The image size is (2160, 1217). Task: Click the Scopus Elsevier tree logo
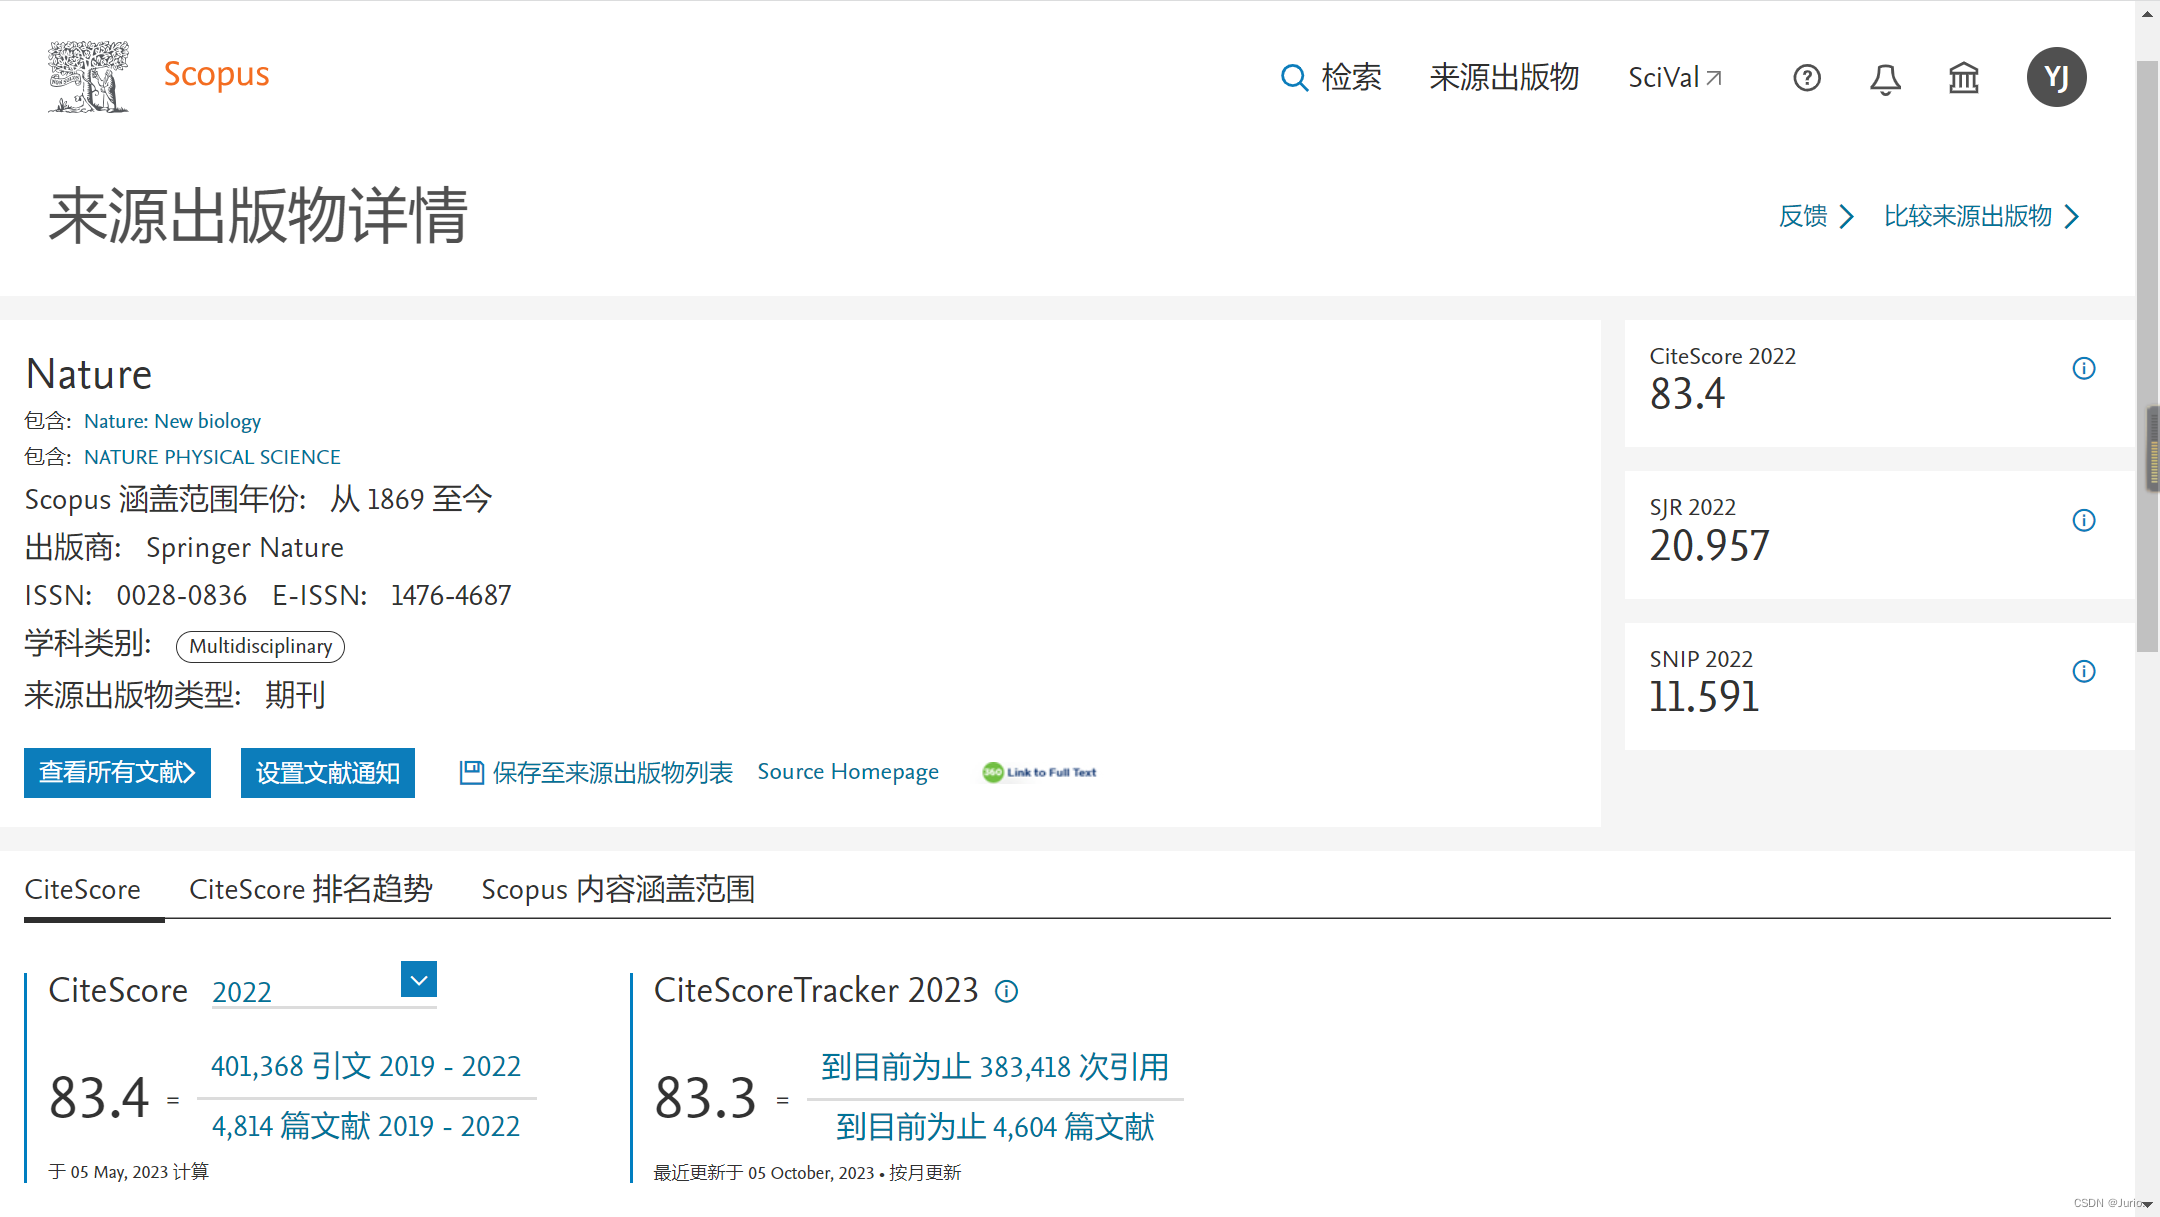(x=88, y=76)
